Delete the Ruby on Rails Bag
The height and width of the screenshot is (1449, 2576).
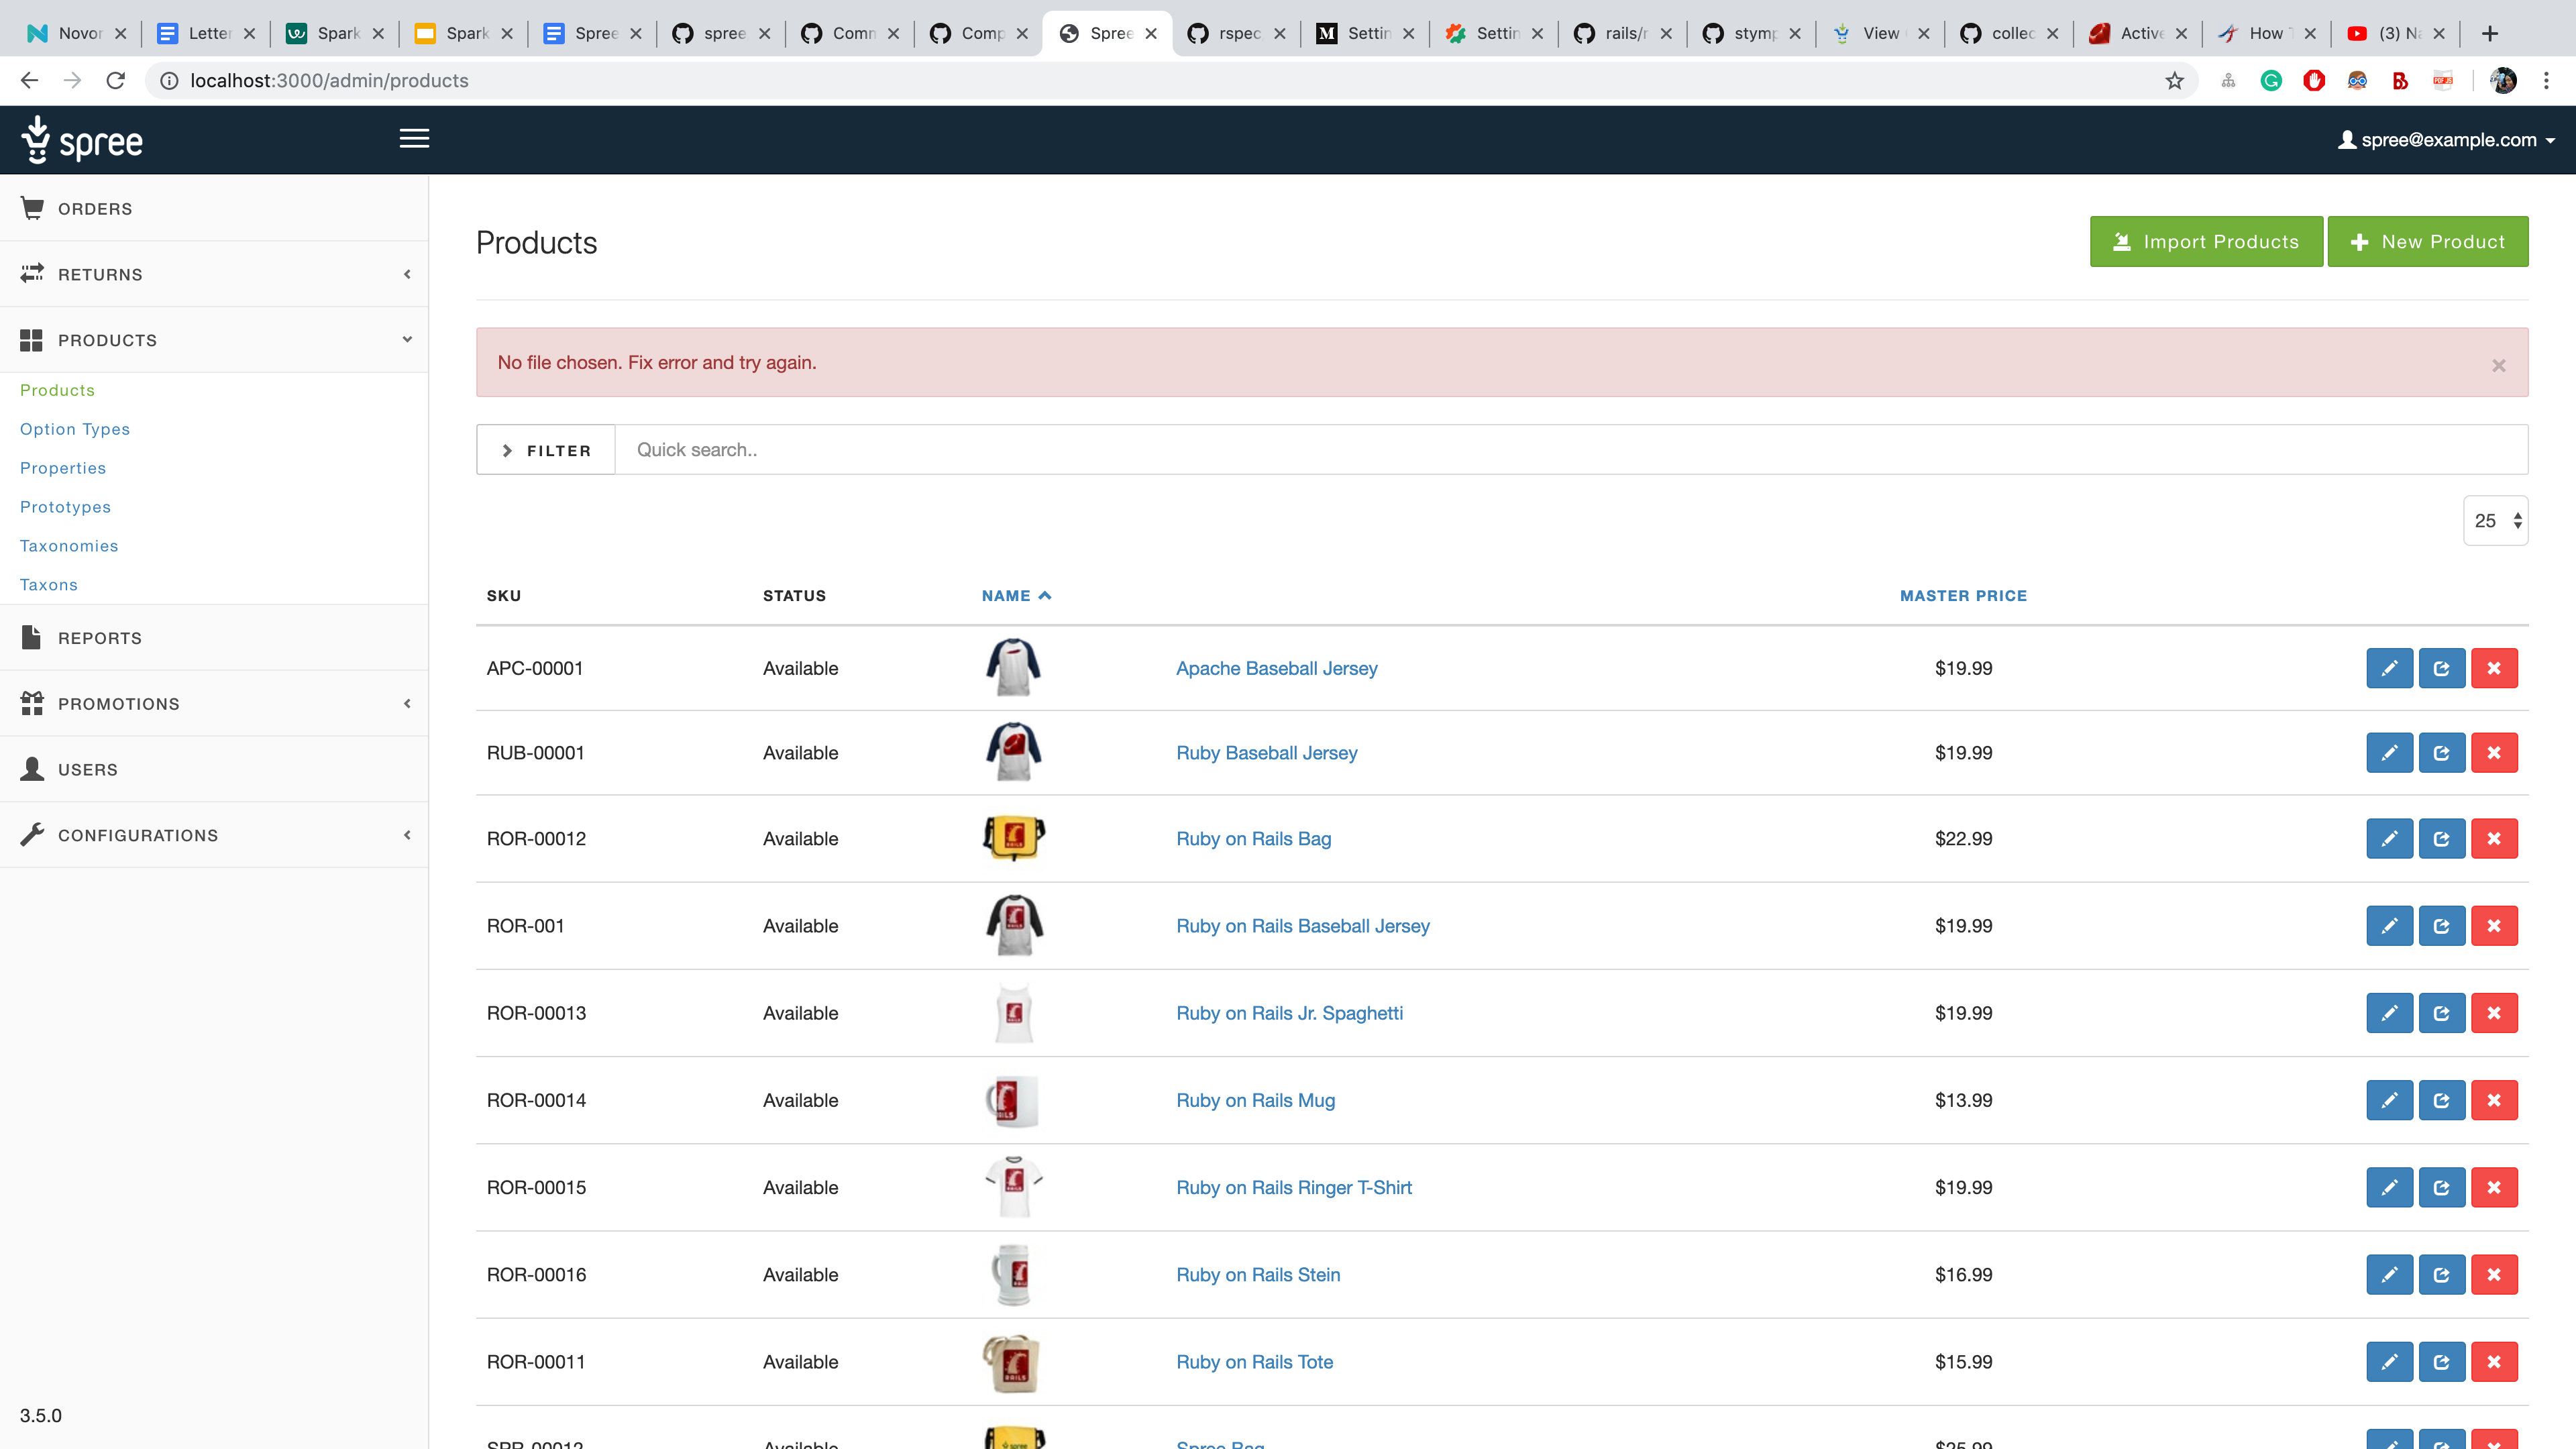[x=2494, y=839]
